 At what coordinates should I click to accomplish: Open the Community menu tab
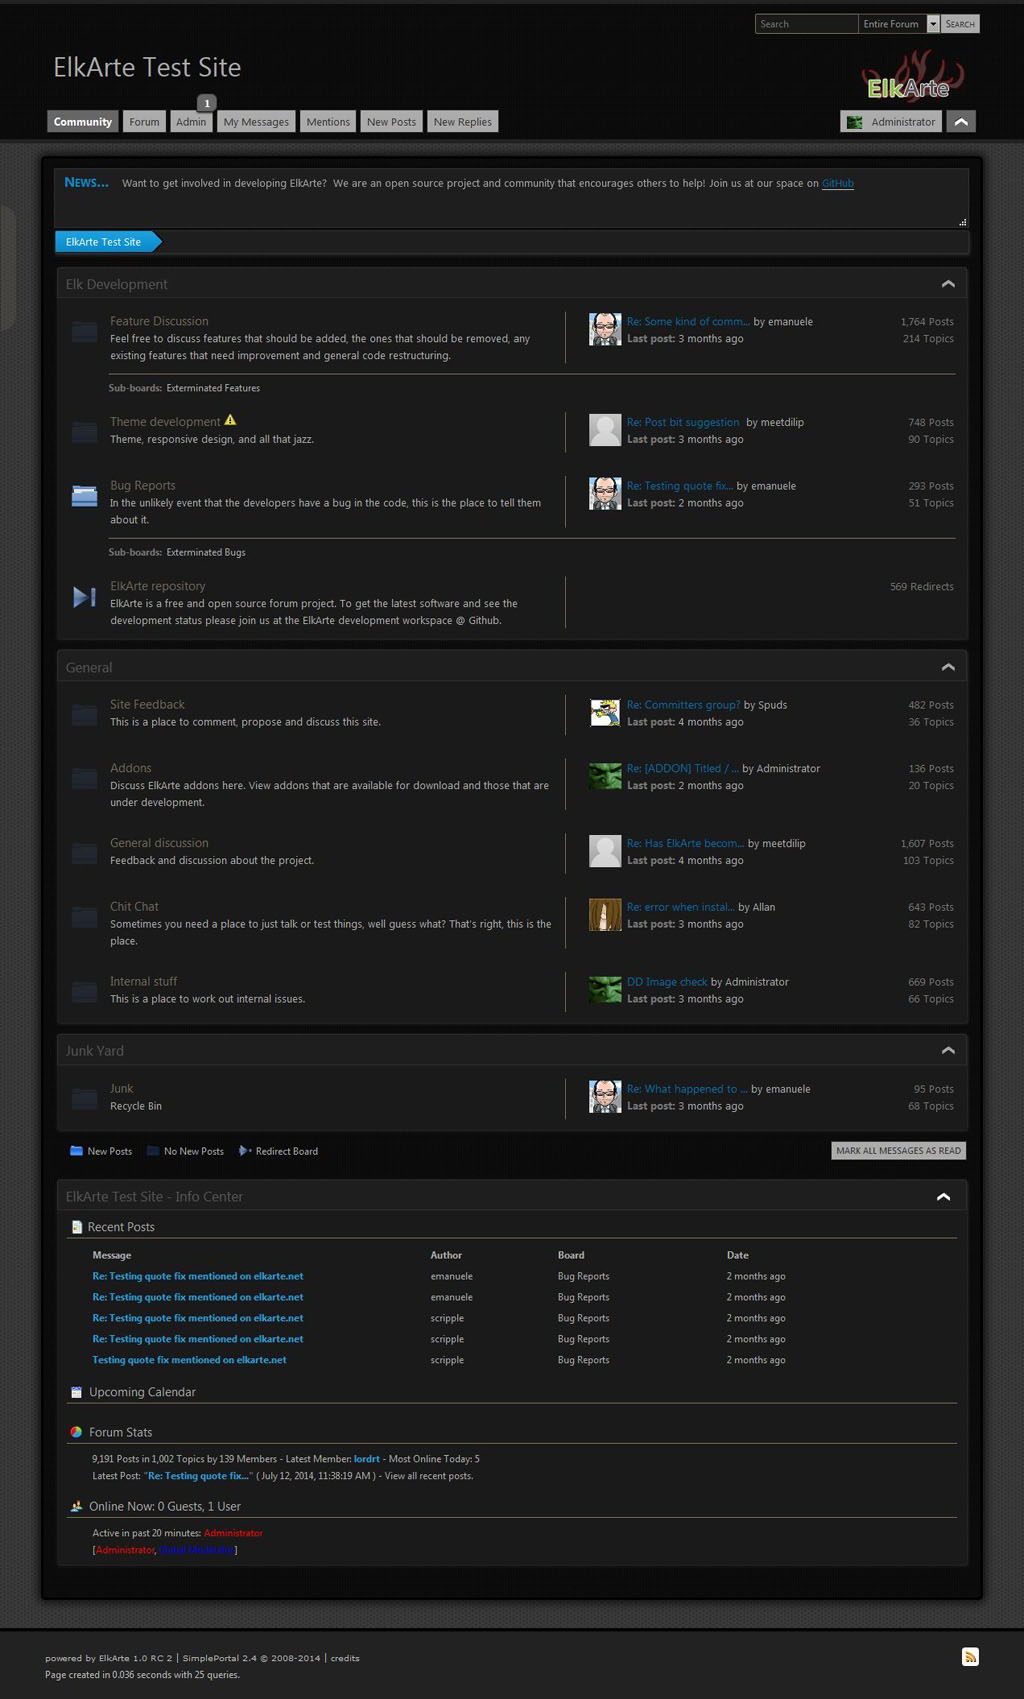(83, 122)
